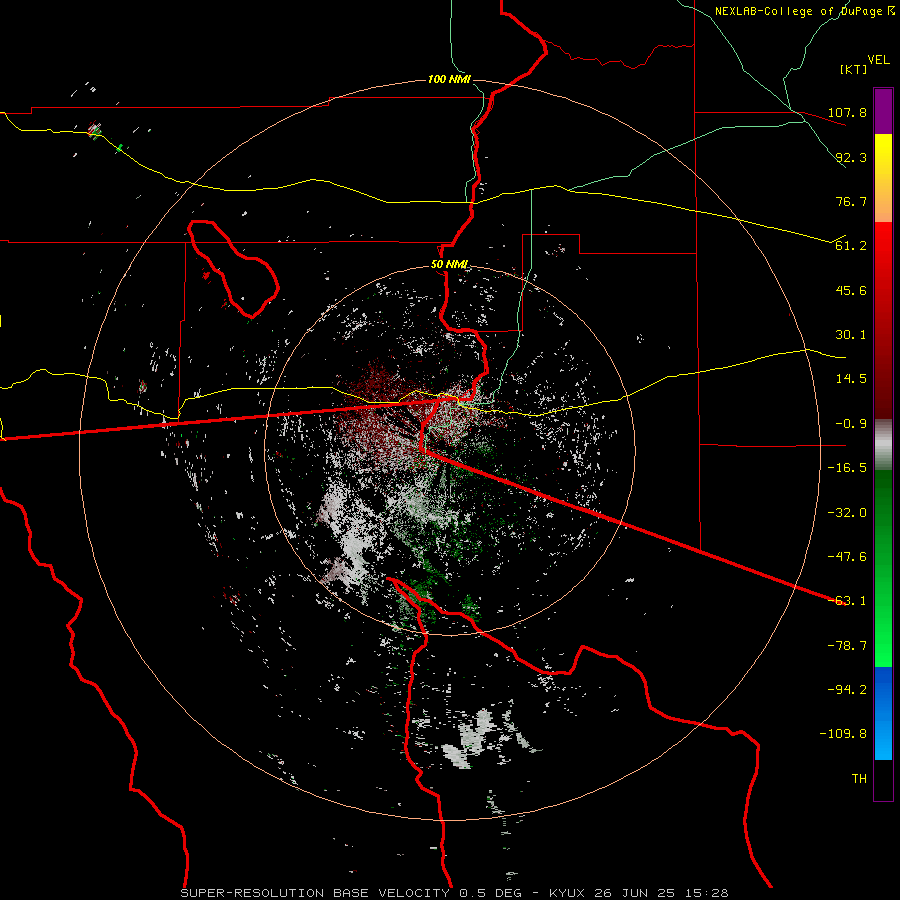This screenshot has width=900, height=900.
Task: Click the -78.7 velocity scale value
Action: [847, 646]
